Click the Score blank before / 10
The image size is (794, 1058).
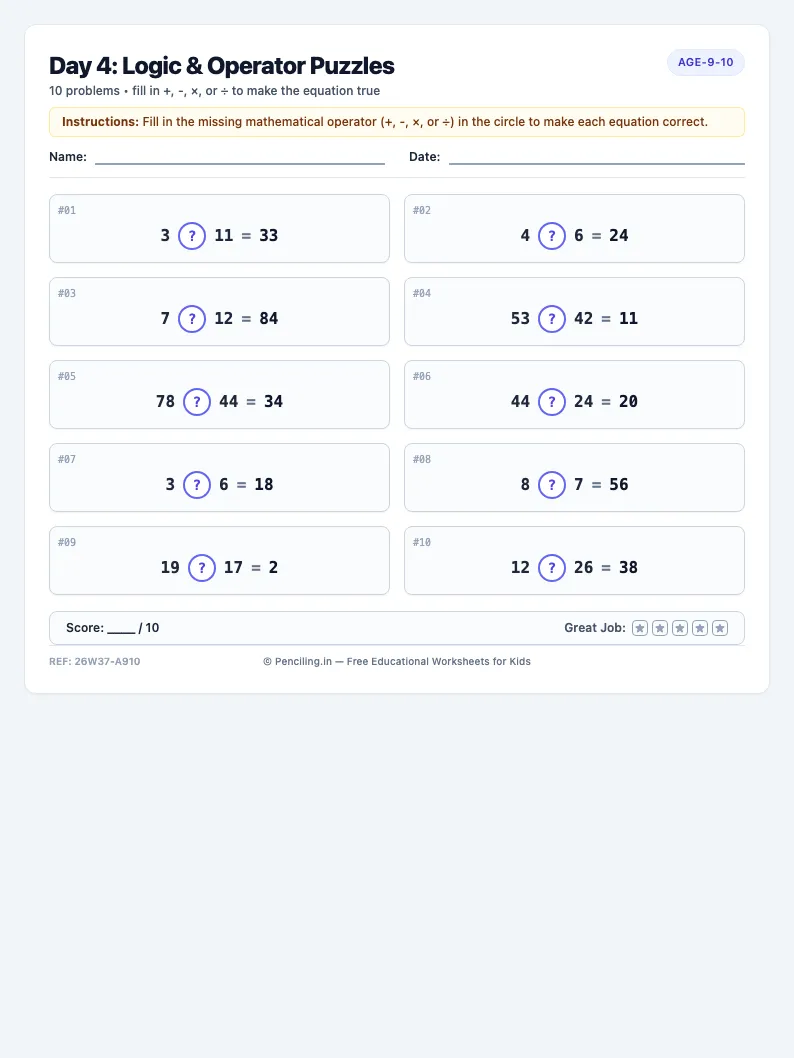click(121, 629)
